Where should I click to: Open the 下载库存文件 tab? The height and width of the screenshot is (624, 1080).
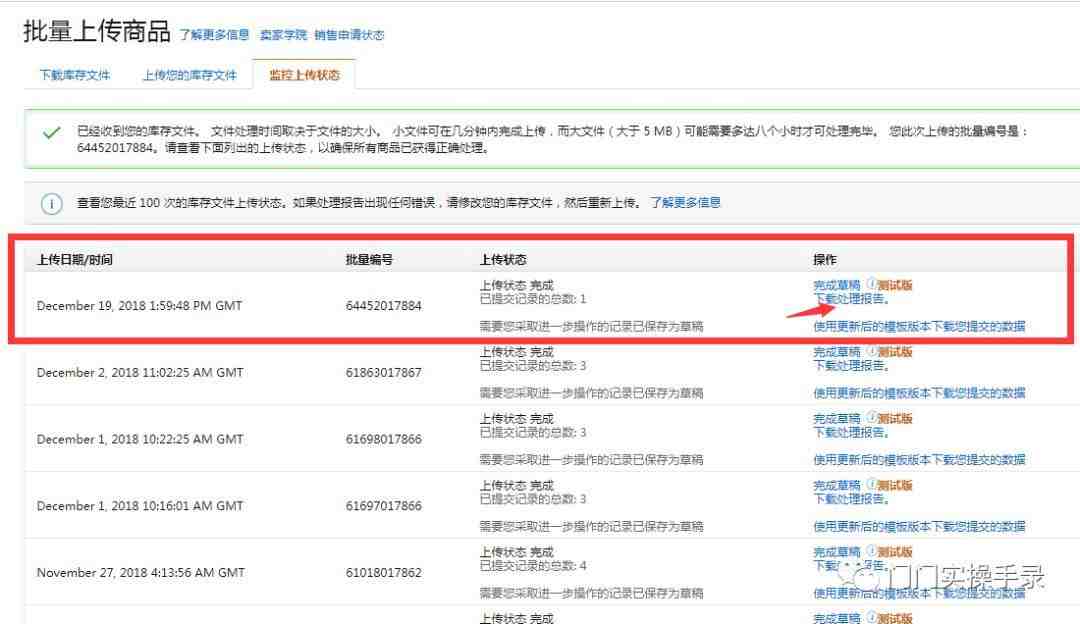click(x=74, y=75)
